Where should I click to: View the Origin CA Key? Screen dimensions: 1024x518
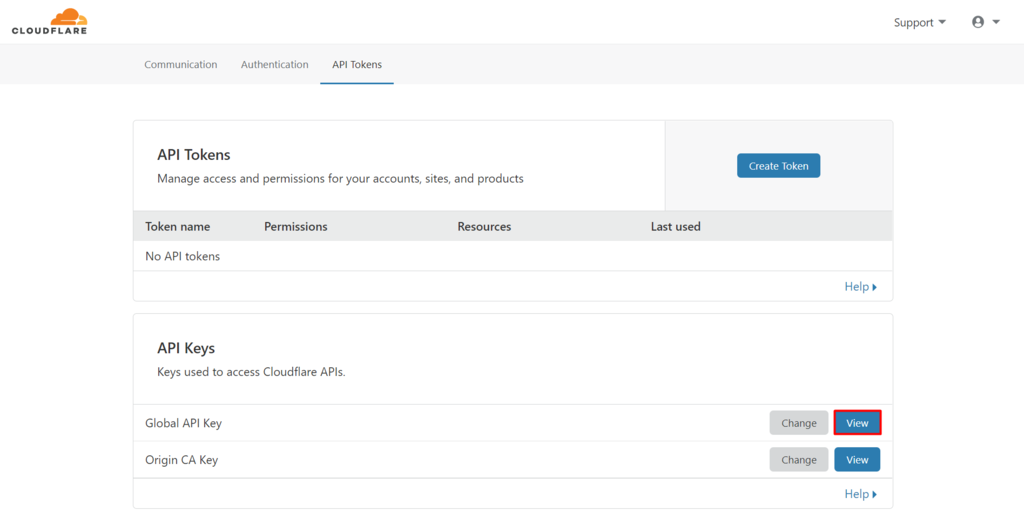click(x=857, y=459)
